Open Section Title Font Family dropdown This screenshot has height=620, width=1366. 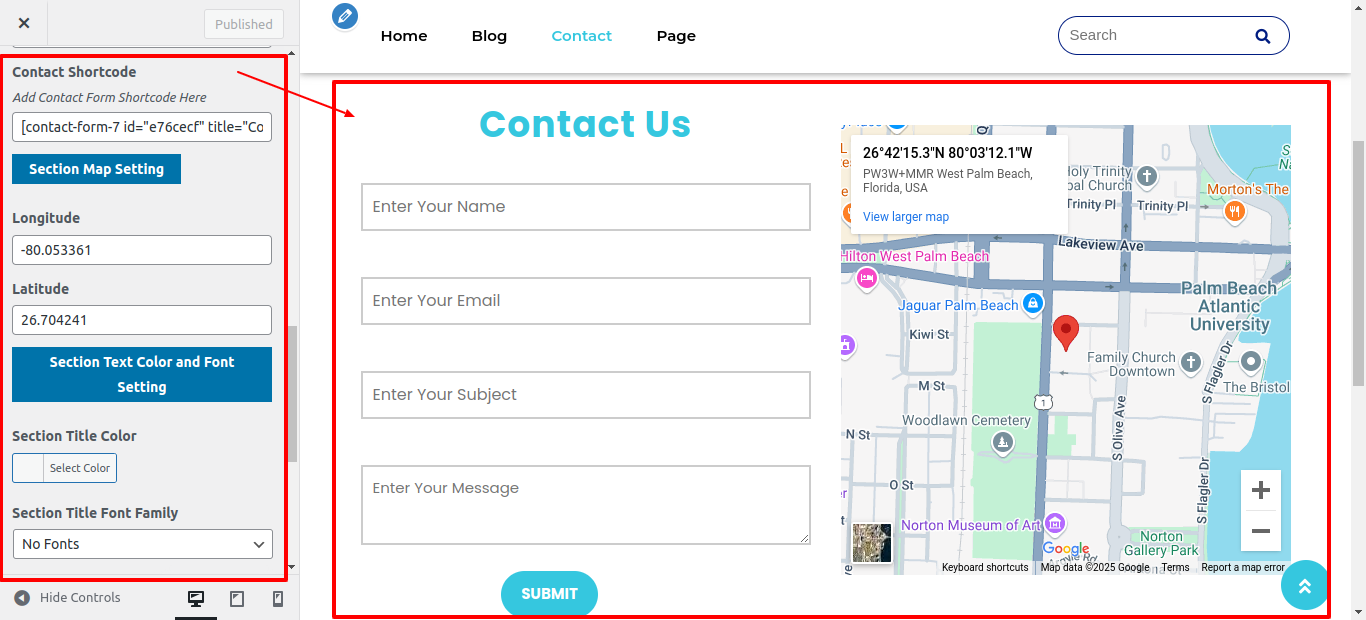pyautogui.click(x=142, y=544)
